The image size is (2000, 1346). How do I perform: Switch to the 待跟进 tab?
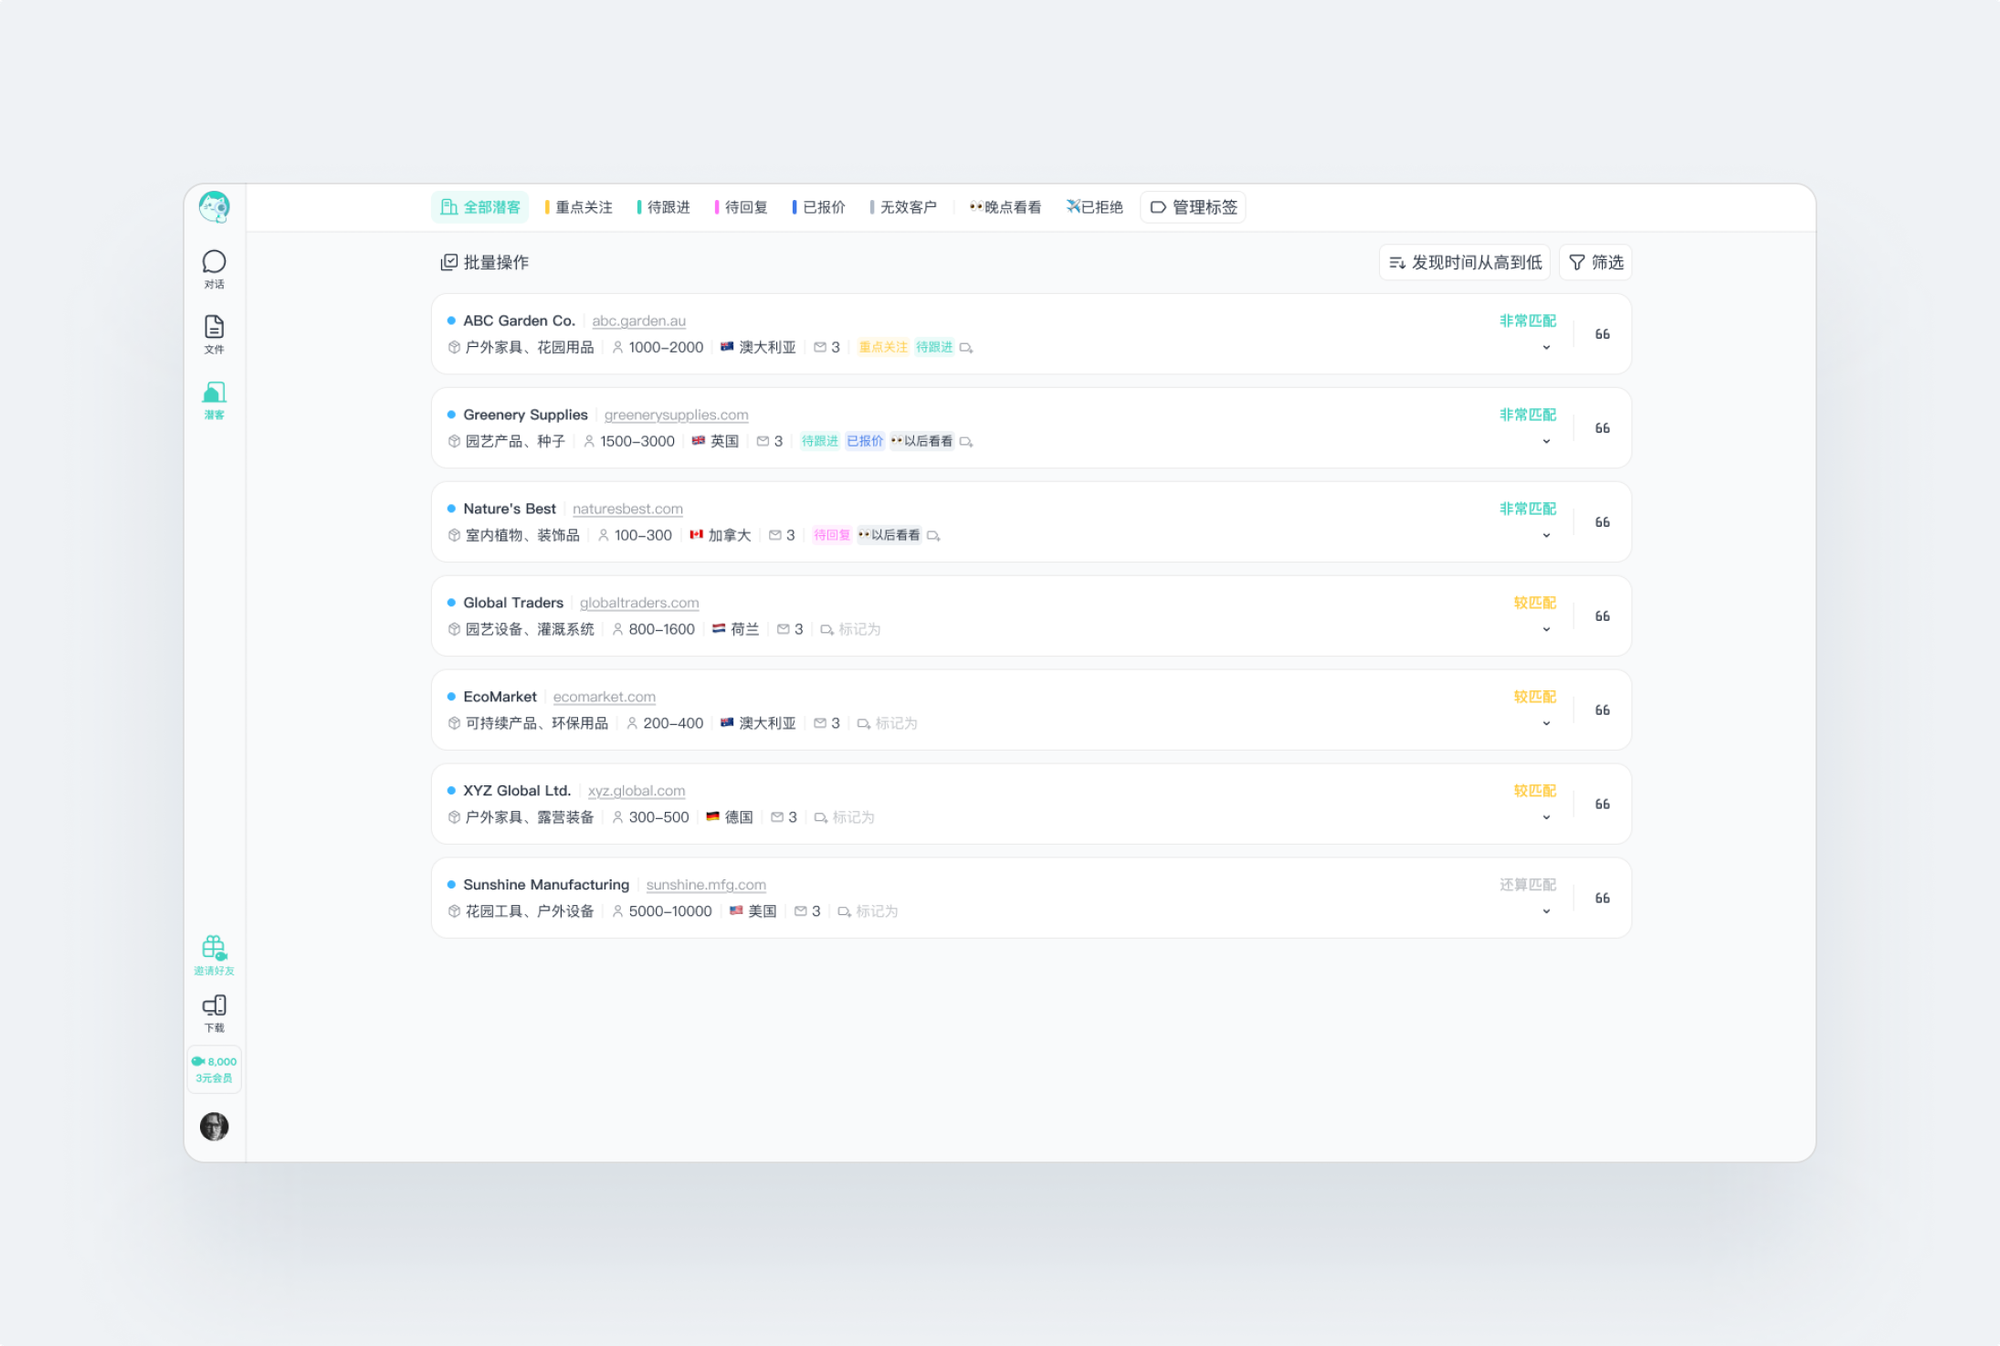coord(663,207)
